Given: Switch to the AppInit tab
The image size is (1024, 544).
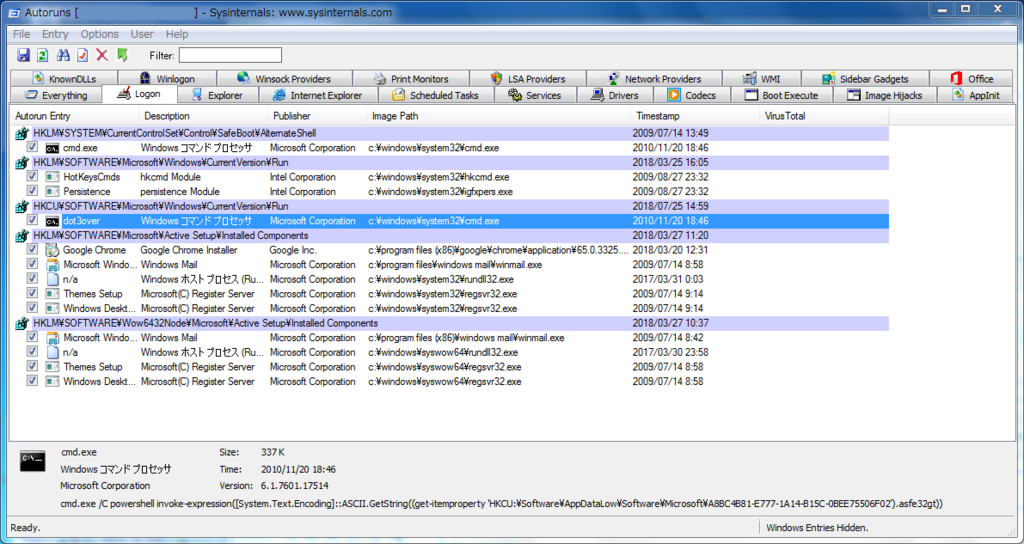Looking at the screenshot, I should pyautogui.click(x=976, y=95).
